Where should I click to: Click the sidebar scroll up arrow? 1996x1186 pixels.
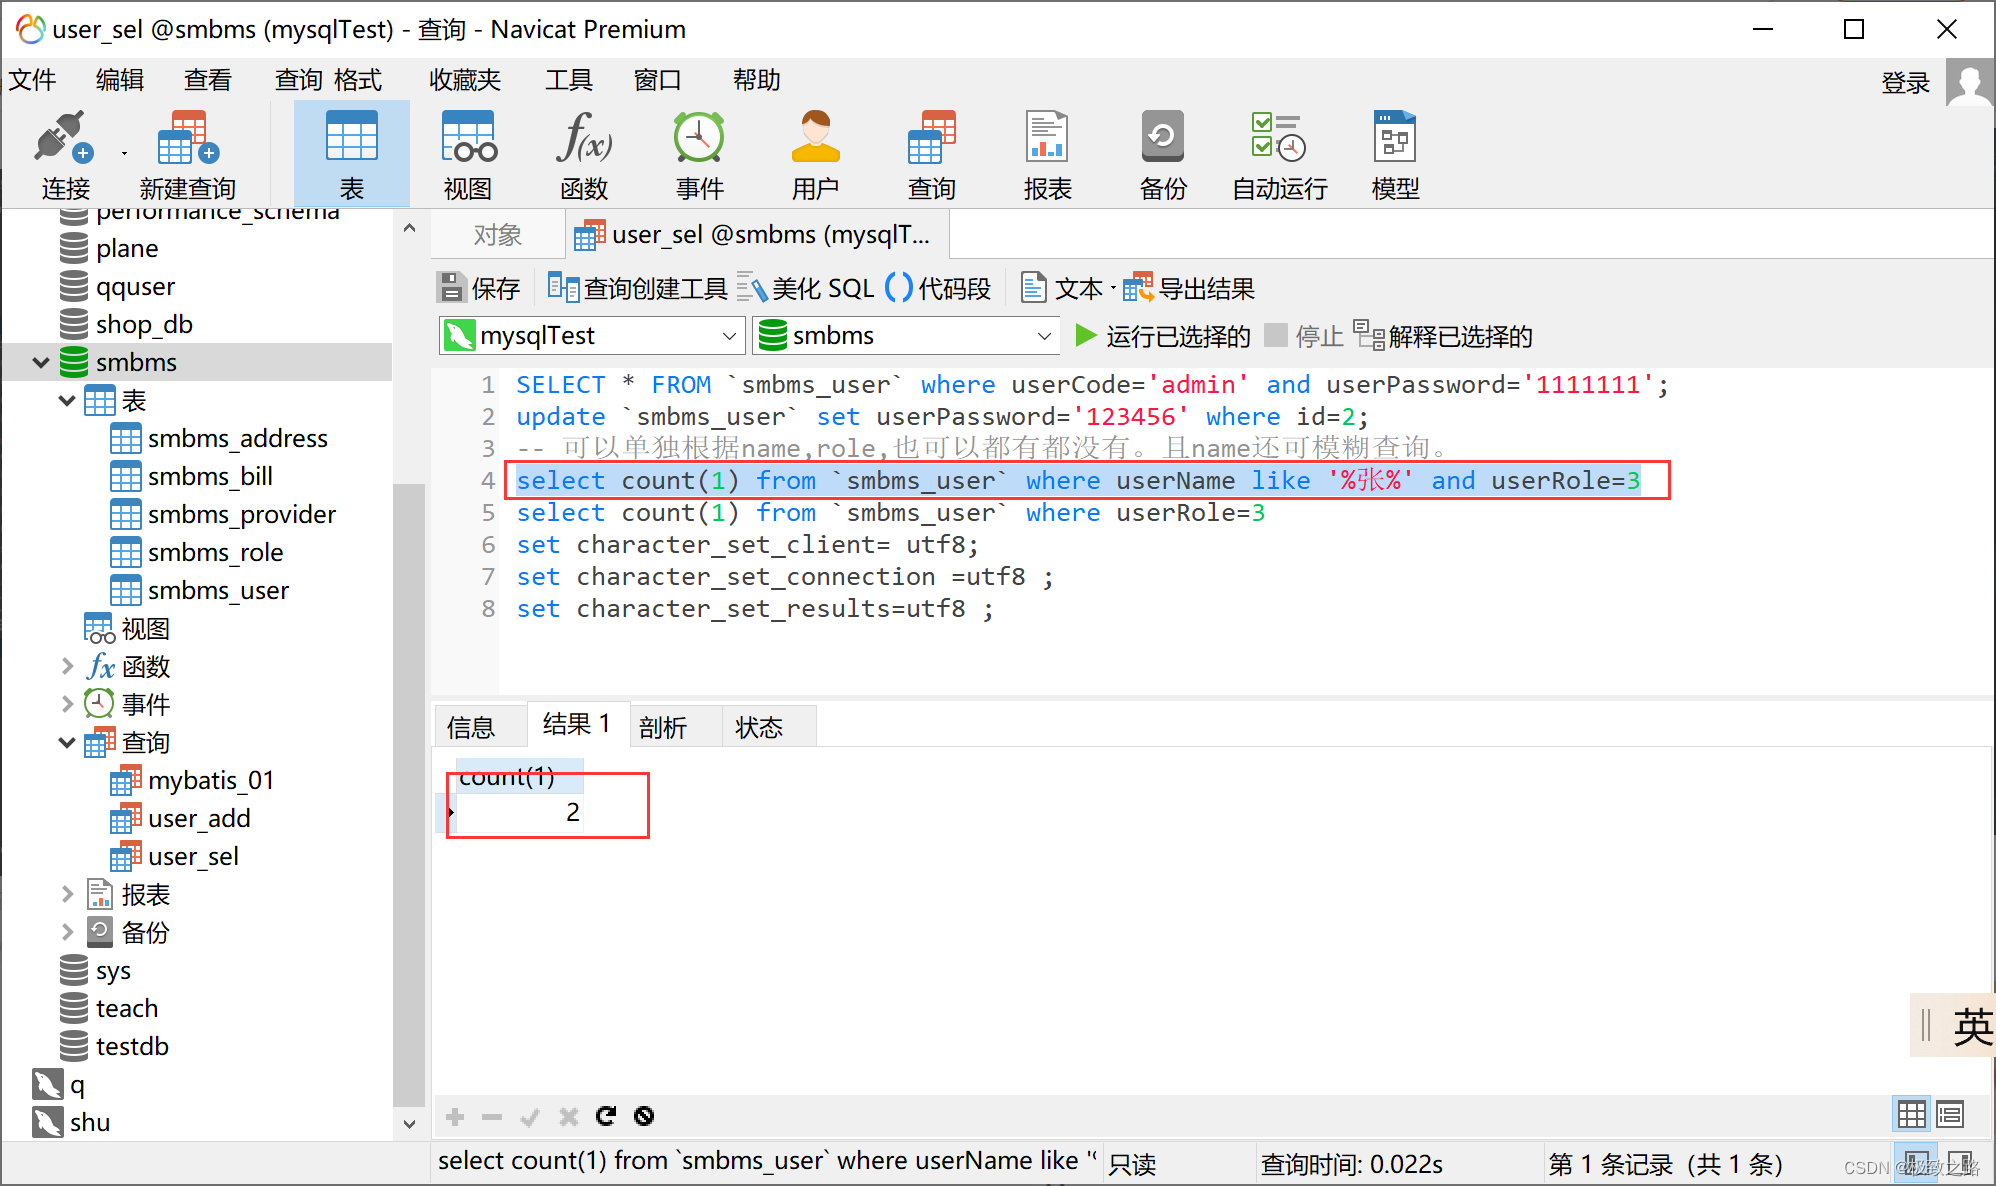click(x=409, y=228)
